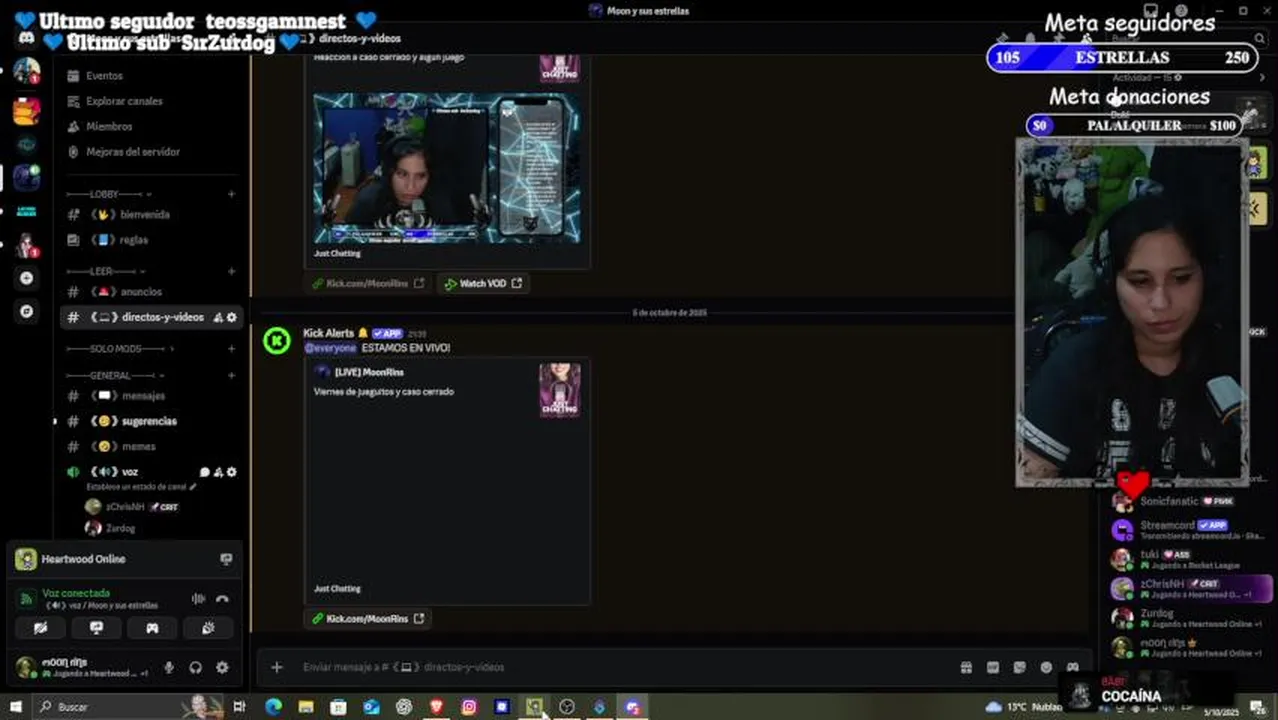
Task: Open the voz channel text chat icon
Action: [x=205, y=472]
